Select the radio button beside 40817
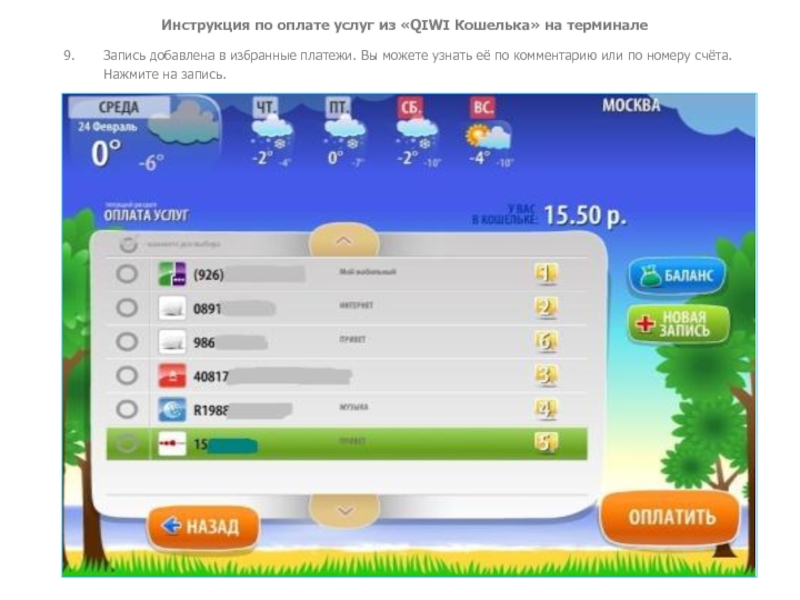The width and height of the screenshot is (800, 600). pyautogui.click(x=126, y=374)
